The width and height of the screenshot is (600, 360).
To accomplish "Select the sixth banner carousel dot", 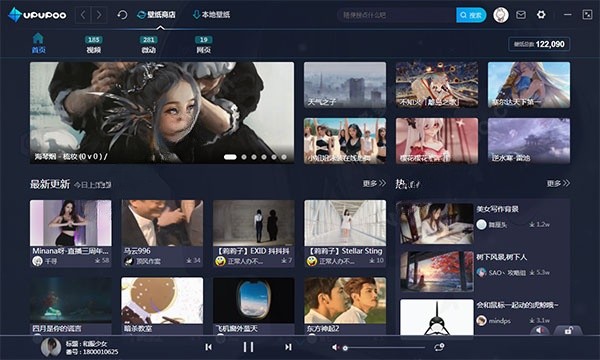I will point(284,157).
